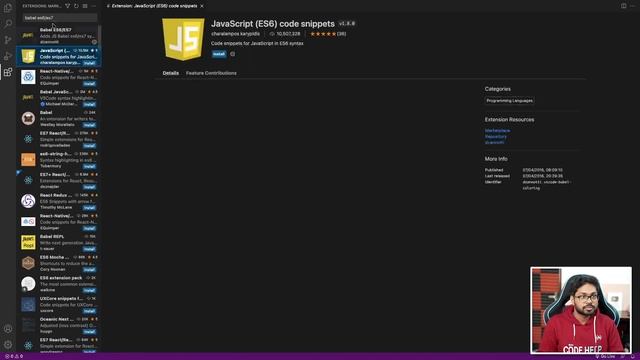
Task: Open the Search view in activity bar
Action: [x=8, y=23]
